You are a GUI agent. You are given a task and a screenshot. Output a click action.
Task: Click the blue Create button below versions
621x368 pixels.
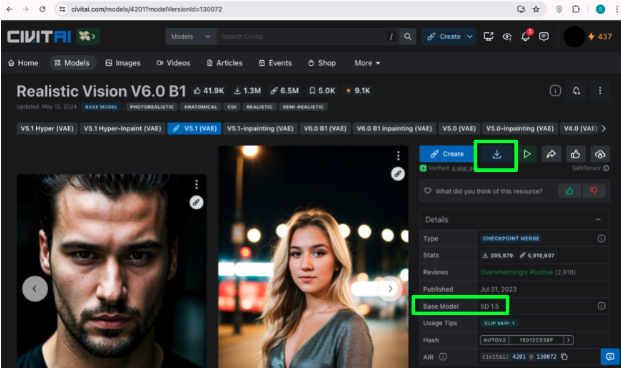click(x=448, y=154)
